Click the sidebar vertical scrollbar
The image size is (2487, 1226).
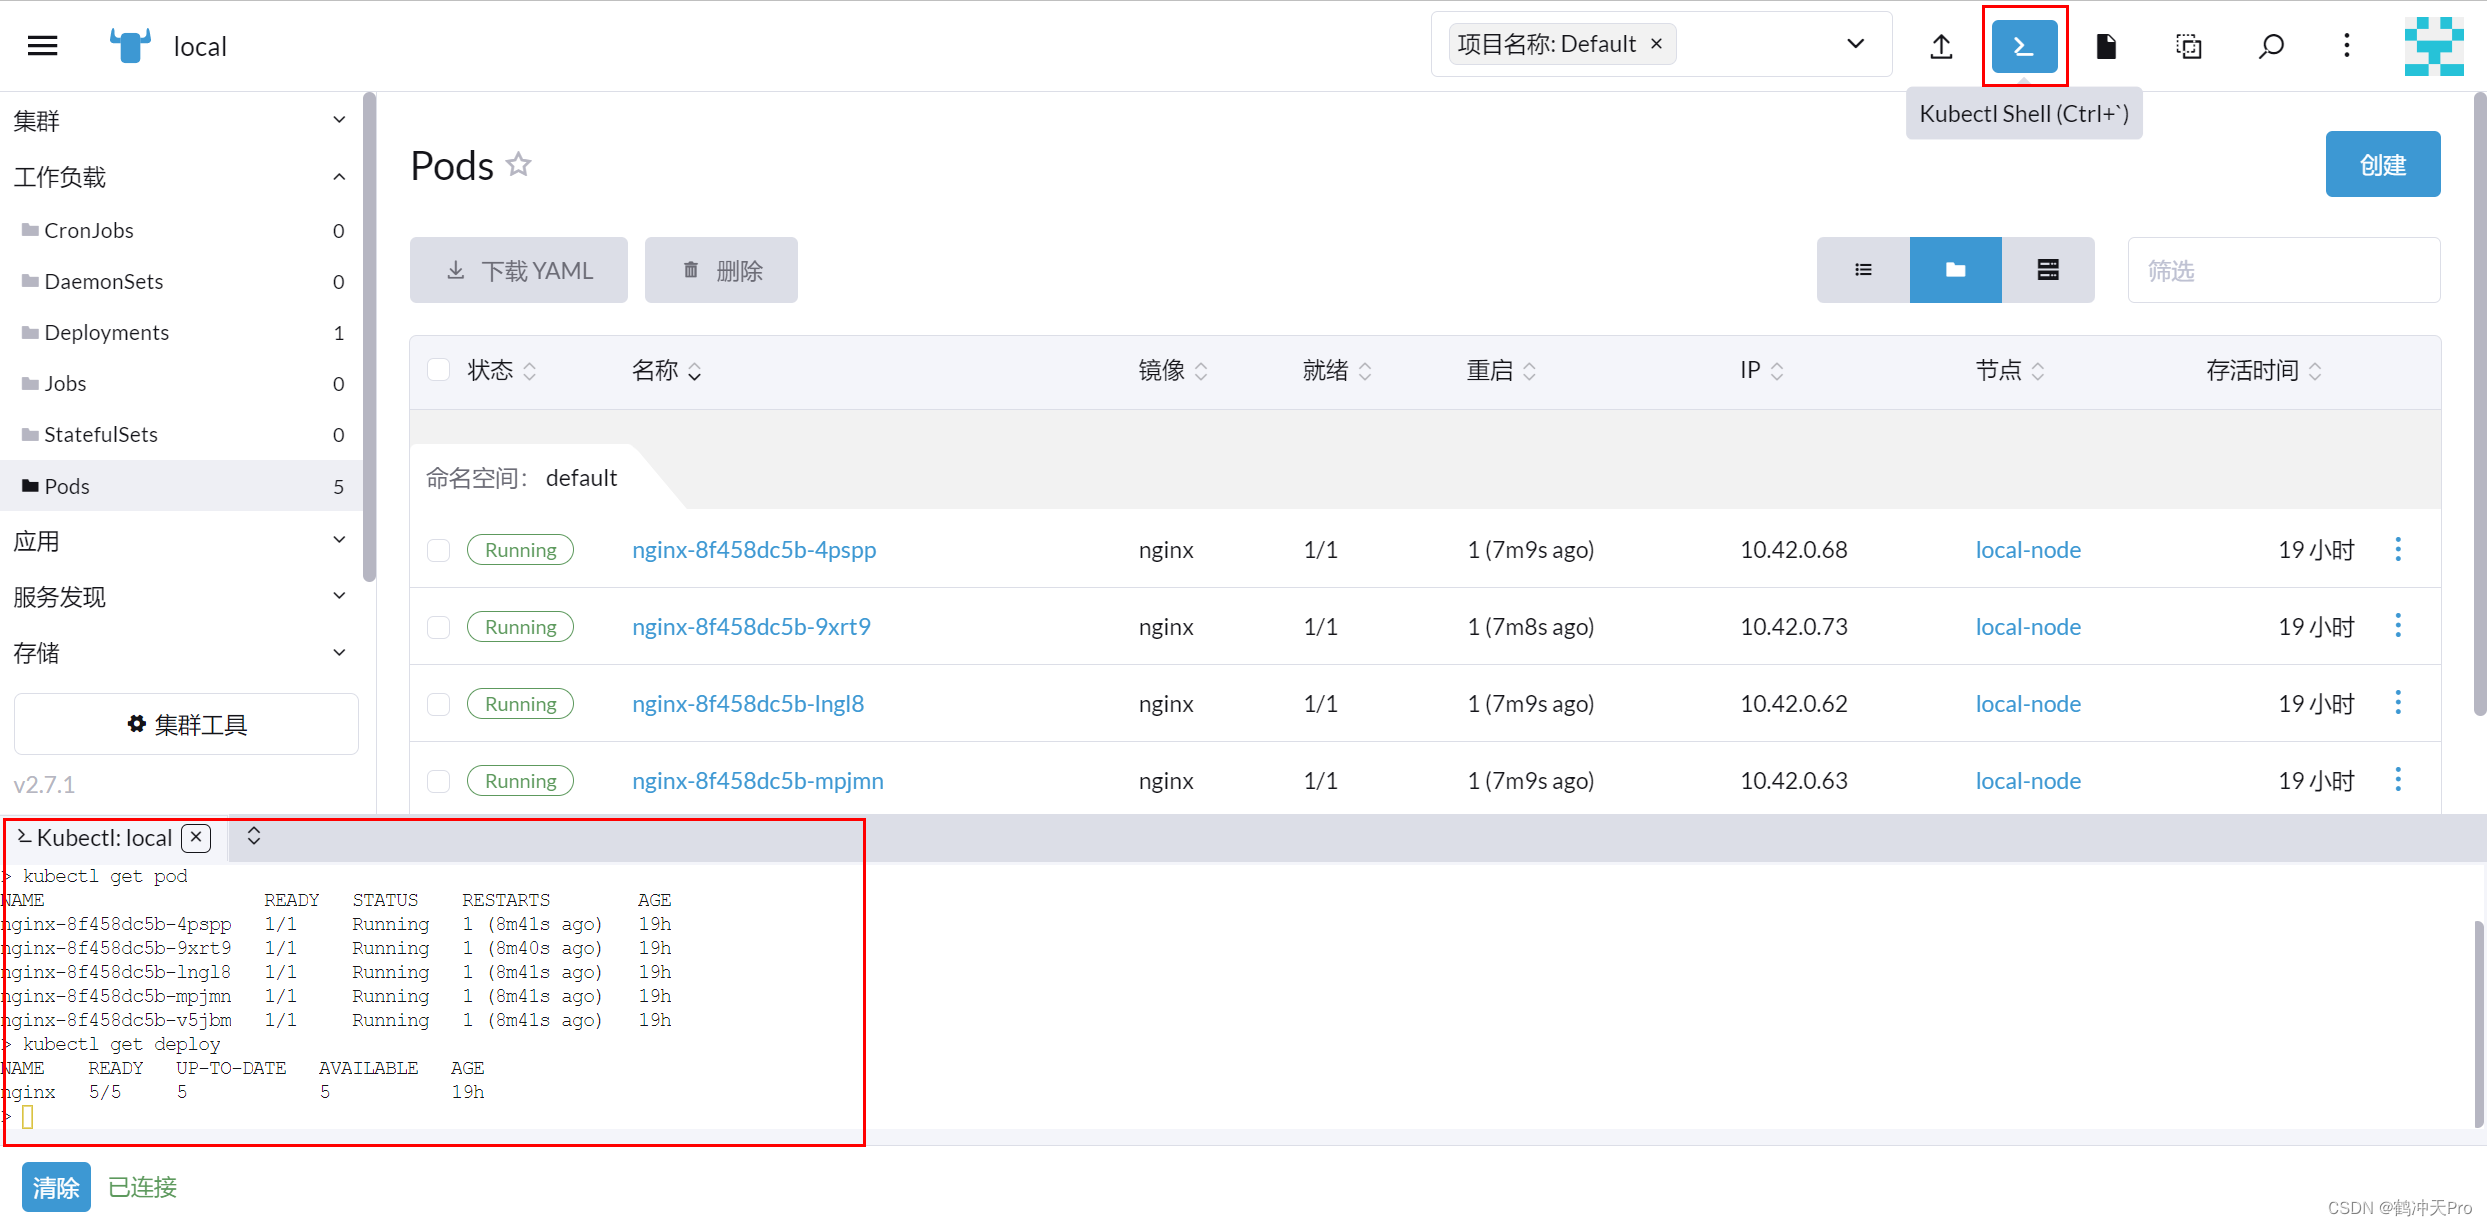pyautogui.click(x=369, y=338)
